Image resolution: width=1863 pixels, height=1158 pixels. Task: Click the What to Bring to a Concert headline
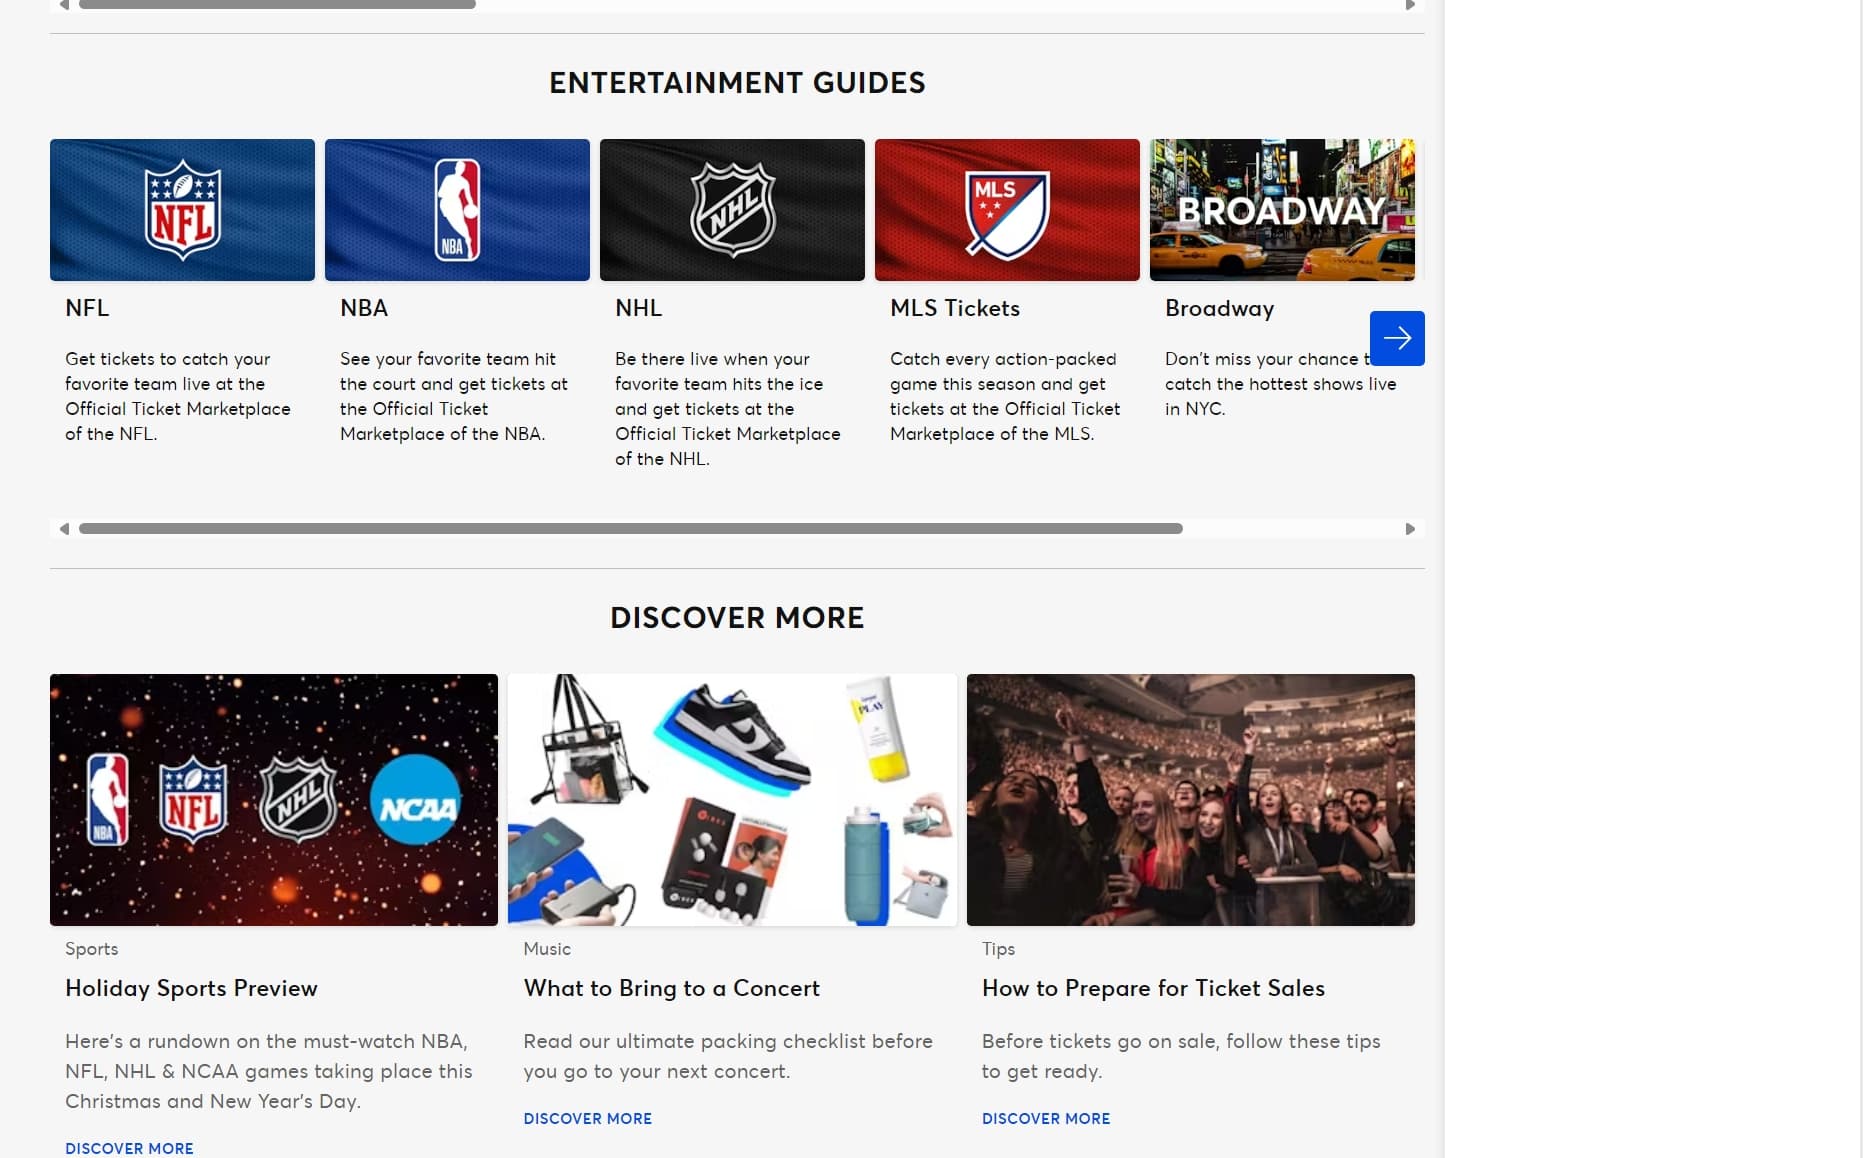pyautogui.click(x=671, y=988)
